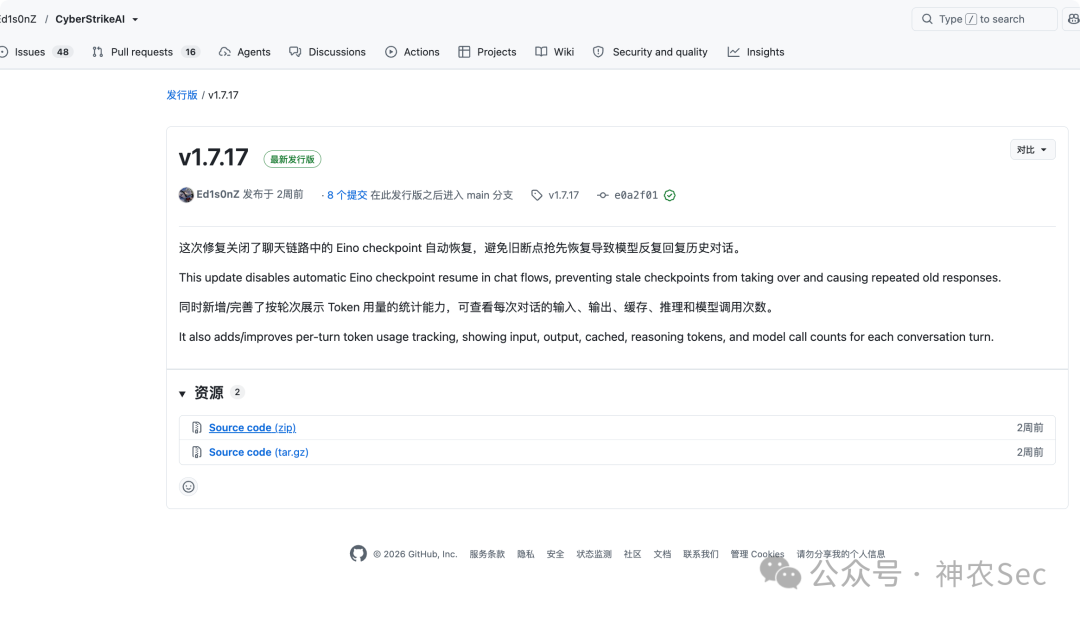1080x617 pixels.
Task: Click the CyberStrikeAI repository name
Action: (x=90, y=19)
